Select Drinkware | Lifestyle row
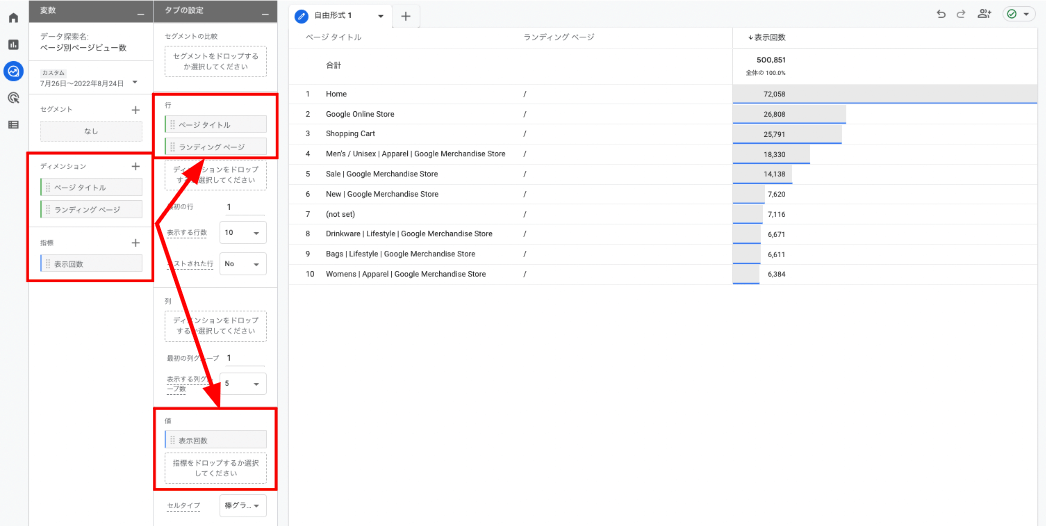1046x526 pixels. [x=663, y=234]
